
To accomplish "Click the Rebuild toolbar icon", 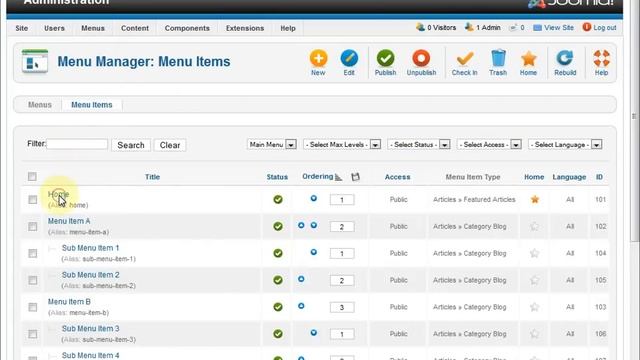I will [x=565, y=58].
